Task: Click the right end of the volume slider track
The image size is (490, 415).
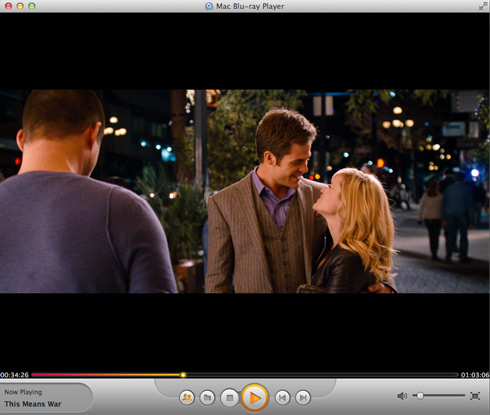Action: [463, 396]
